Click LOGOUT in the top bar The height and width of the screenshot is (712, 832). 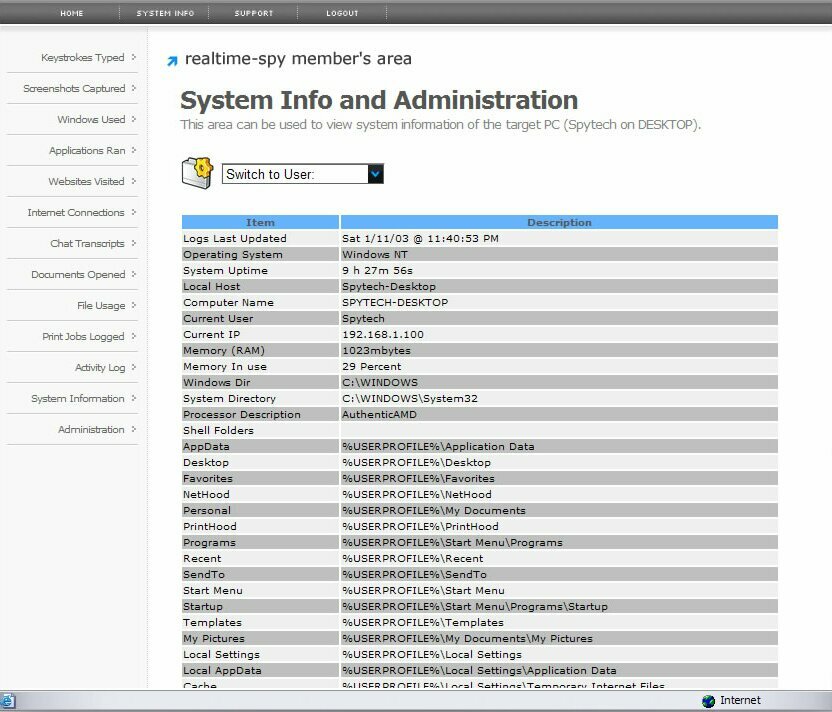342,13
